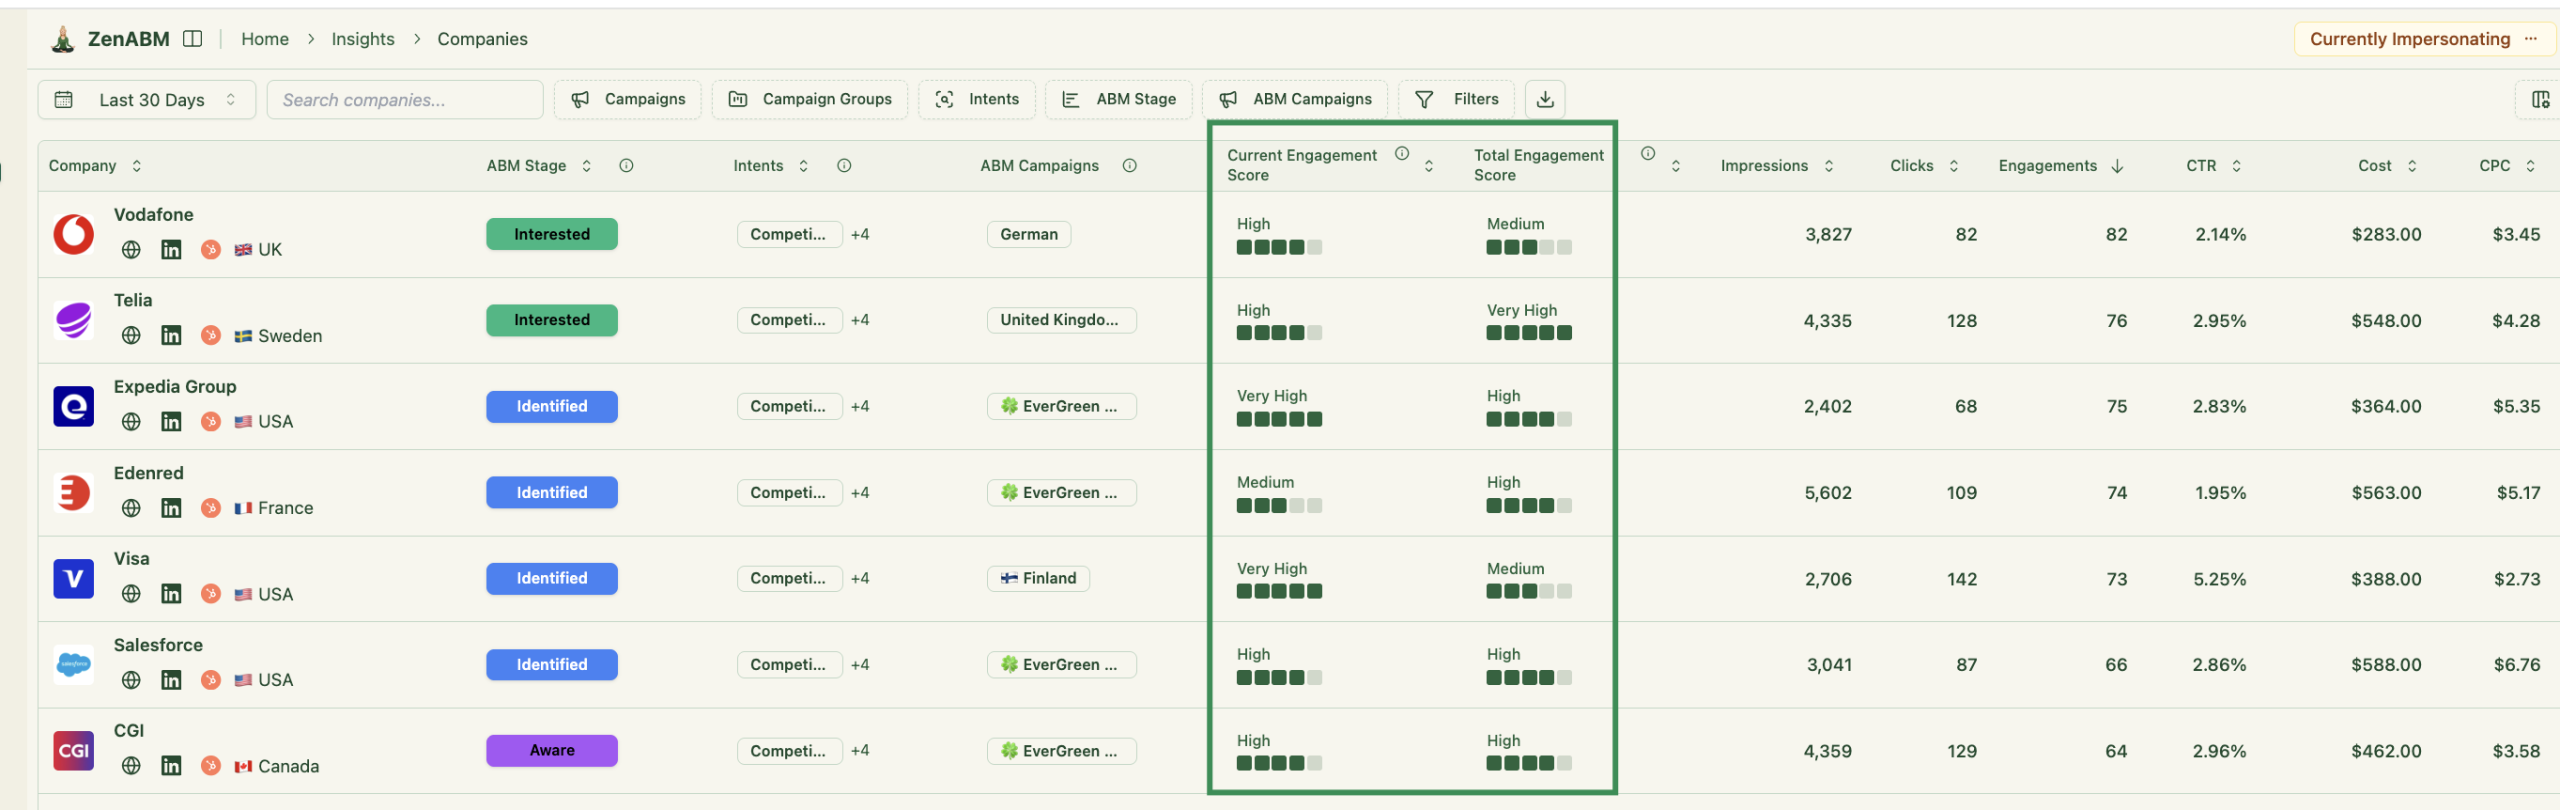Sort by ABM Stage column

point(587,166)
